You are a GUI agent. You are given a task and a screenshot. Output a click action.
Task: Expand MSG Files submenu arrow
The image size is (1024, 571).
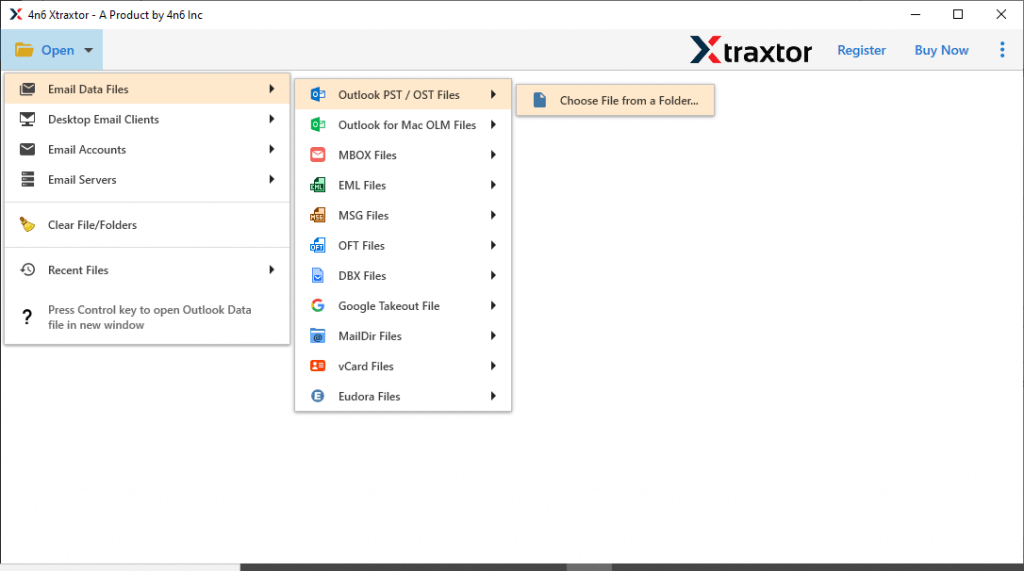coord(493,215)
